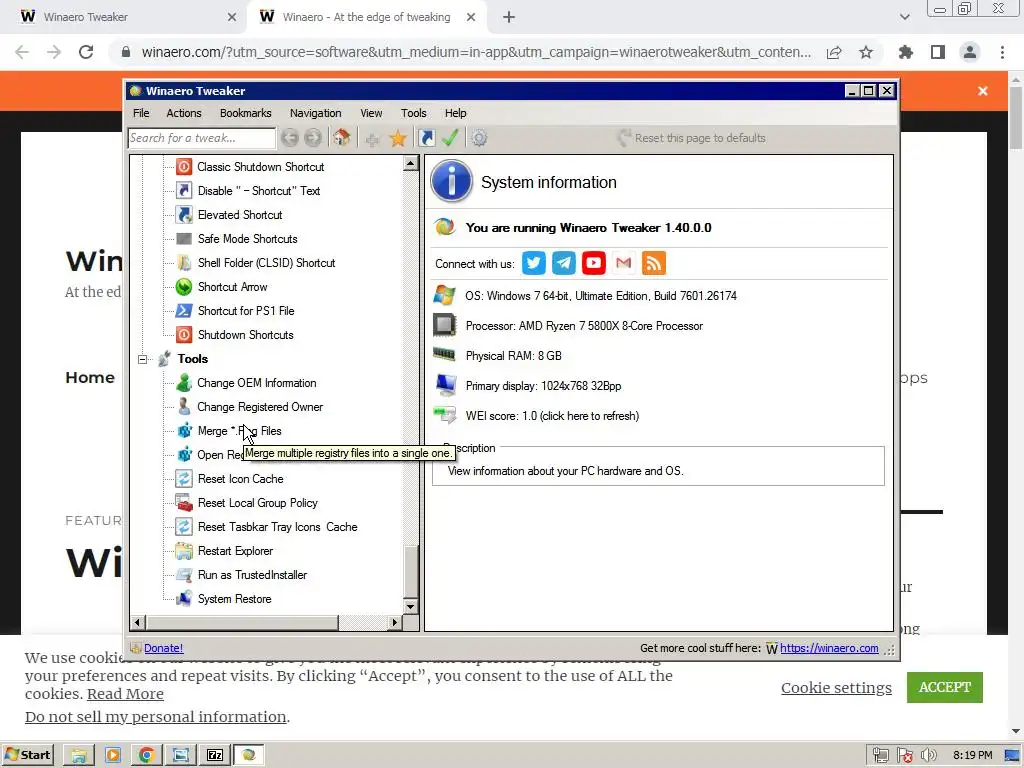Select Run as TrustedInstaller item
Image resolution: width=1024 pixels, height=768 pixels.
(x=252, y=575)
